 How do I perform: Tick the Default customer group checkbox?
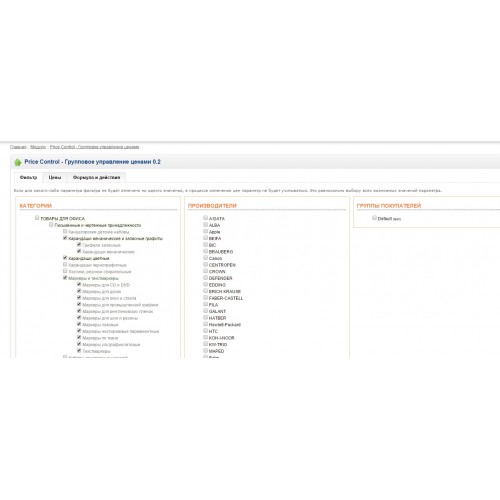click(374, 218)
